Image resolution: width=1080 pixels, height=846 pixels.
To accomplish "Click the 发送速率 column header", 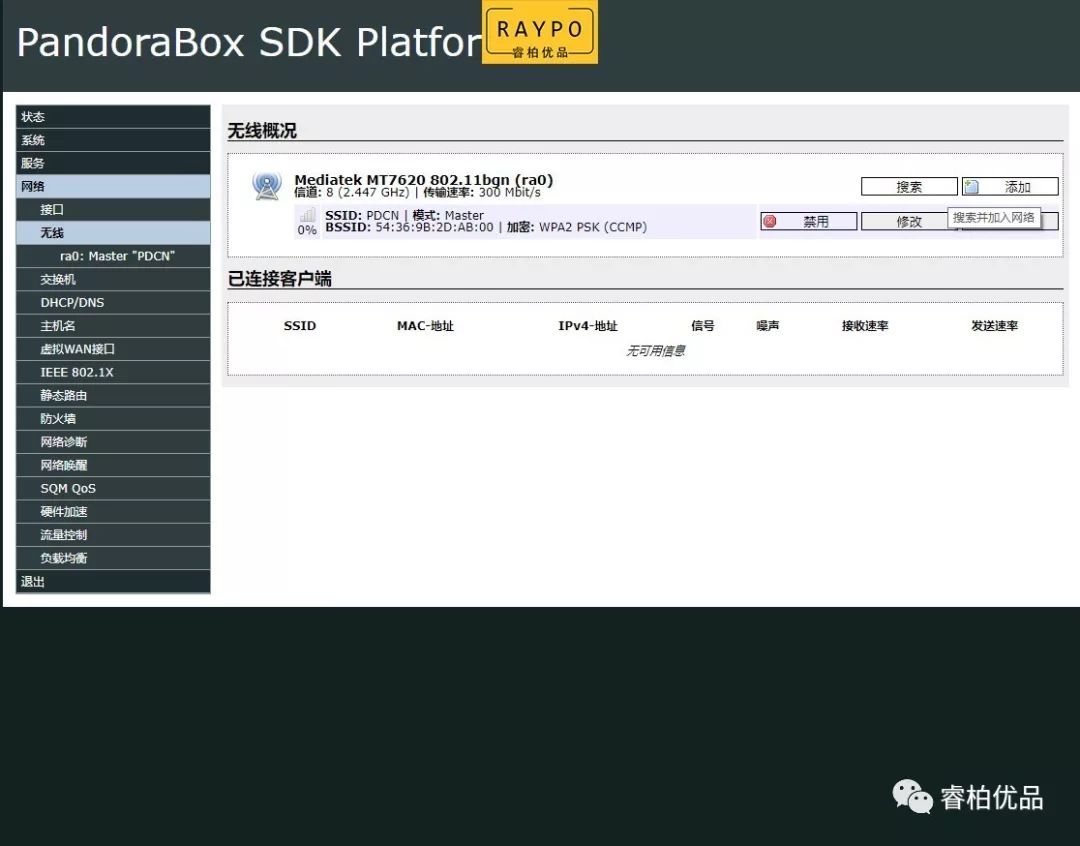I will pos(994,326).
